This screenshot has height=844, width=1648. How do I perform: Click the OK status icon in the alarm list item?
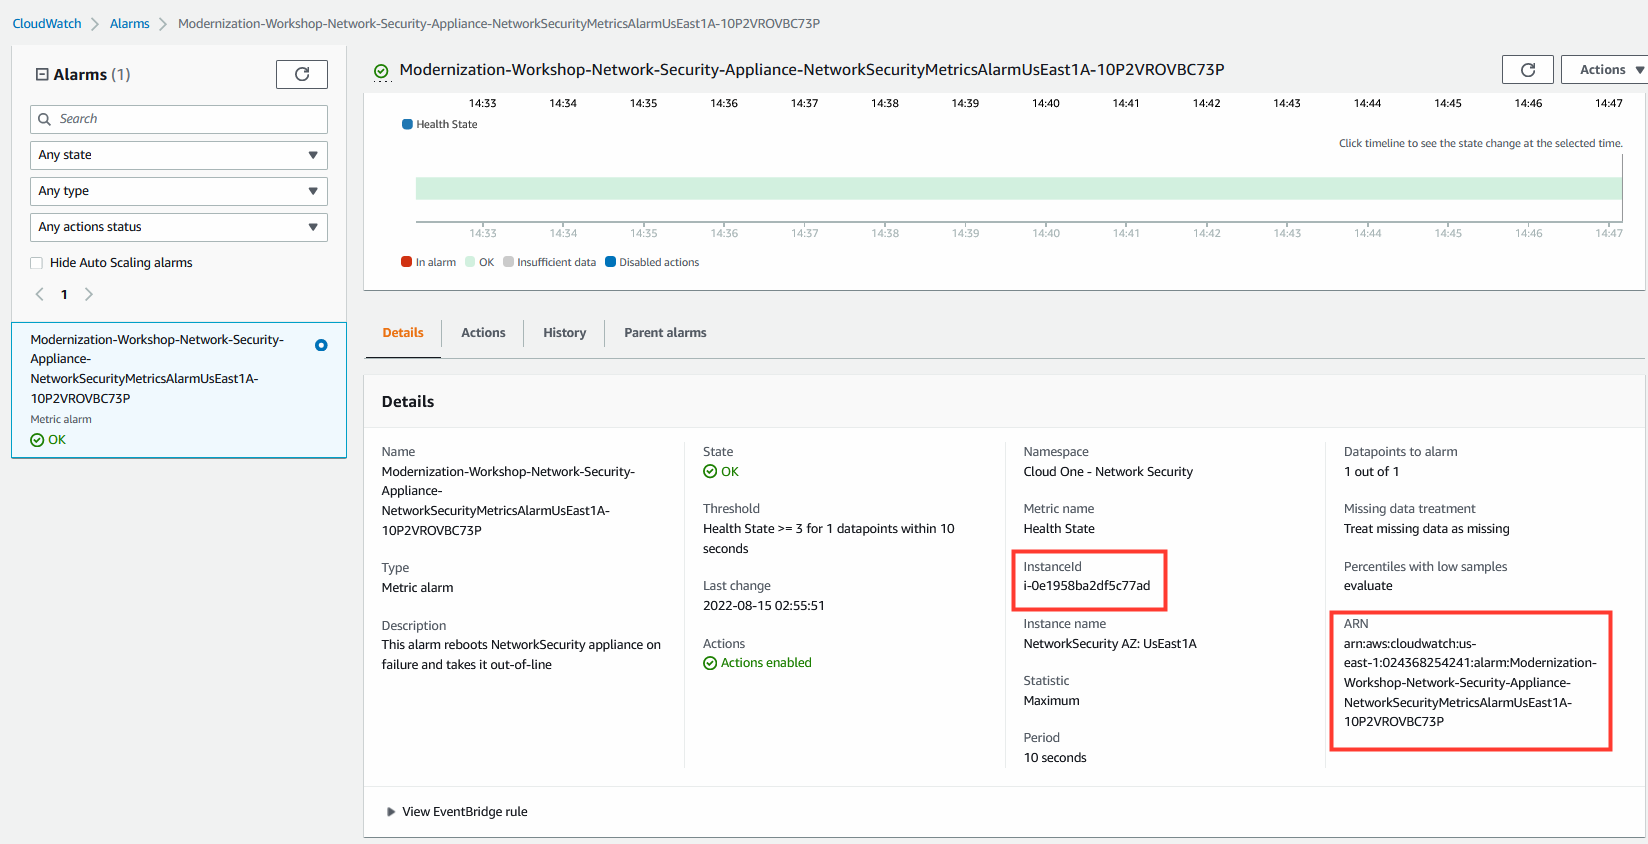(x=37, y=440)
